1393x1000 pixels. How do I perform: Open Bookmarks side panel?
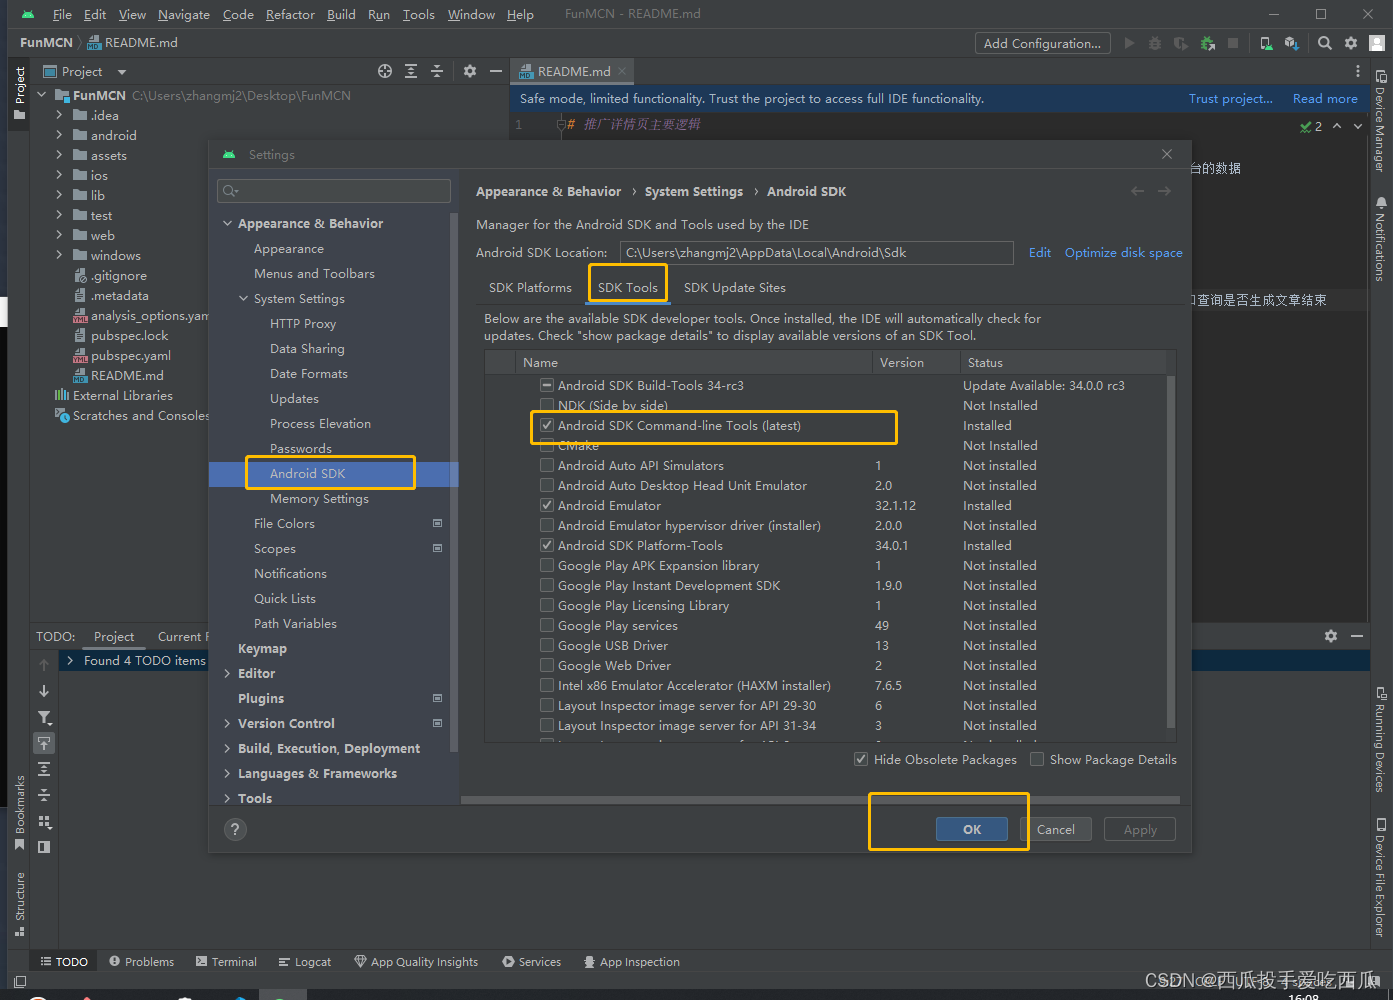click(x=19, y=812)
